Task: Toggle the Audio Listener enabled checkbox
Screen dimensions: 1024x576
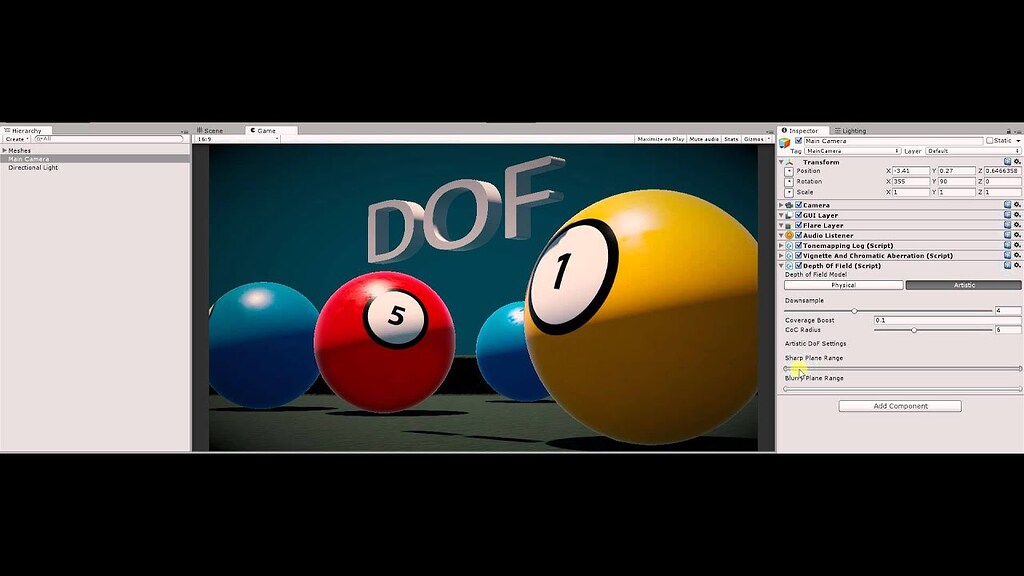Action: pyautogui.click(x=798, y=236)
